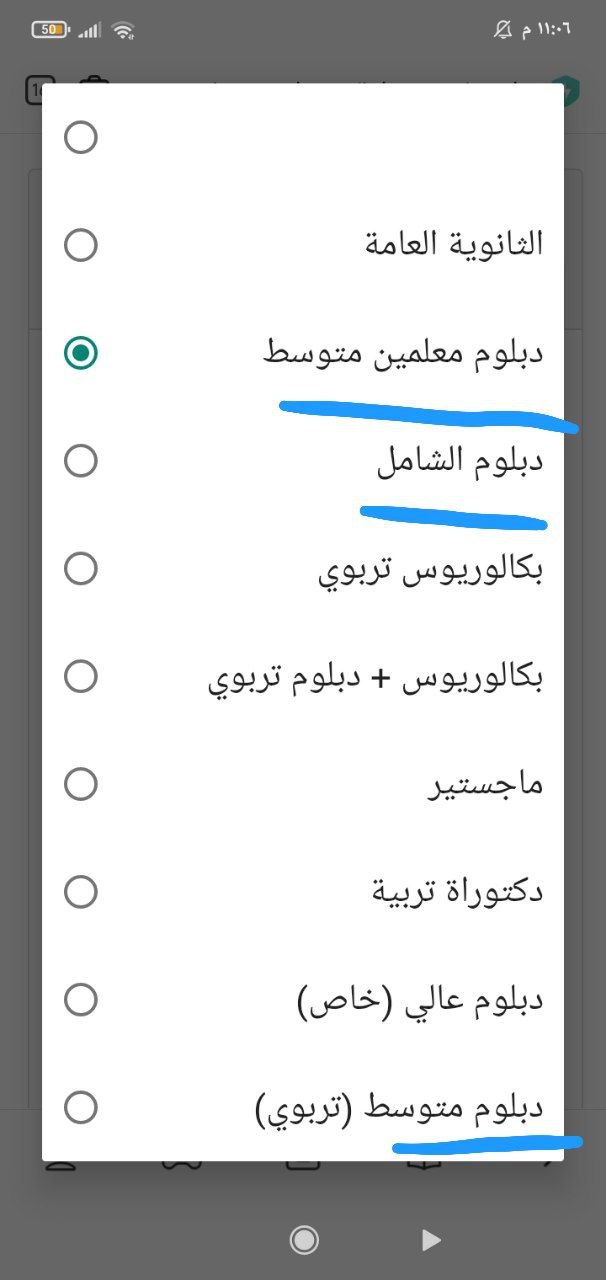Tap the battery level indicator
Viewport: 606px width, 1280px height.
[x=50, y=30]
